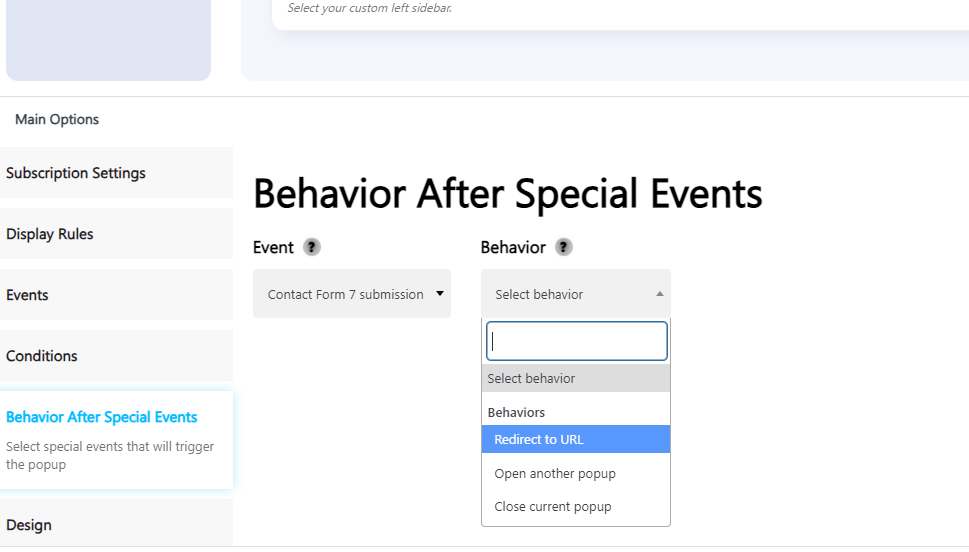The image size is (969, 552).
Task: Pick the Select behavior placeholder option
Action: [576, 378]
